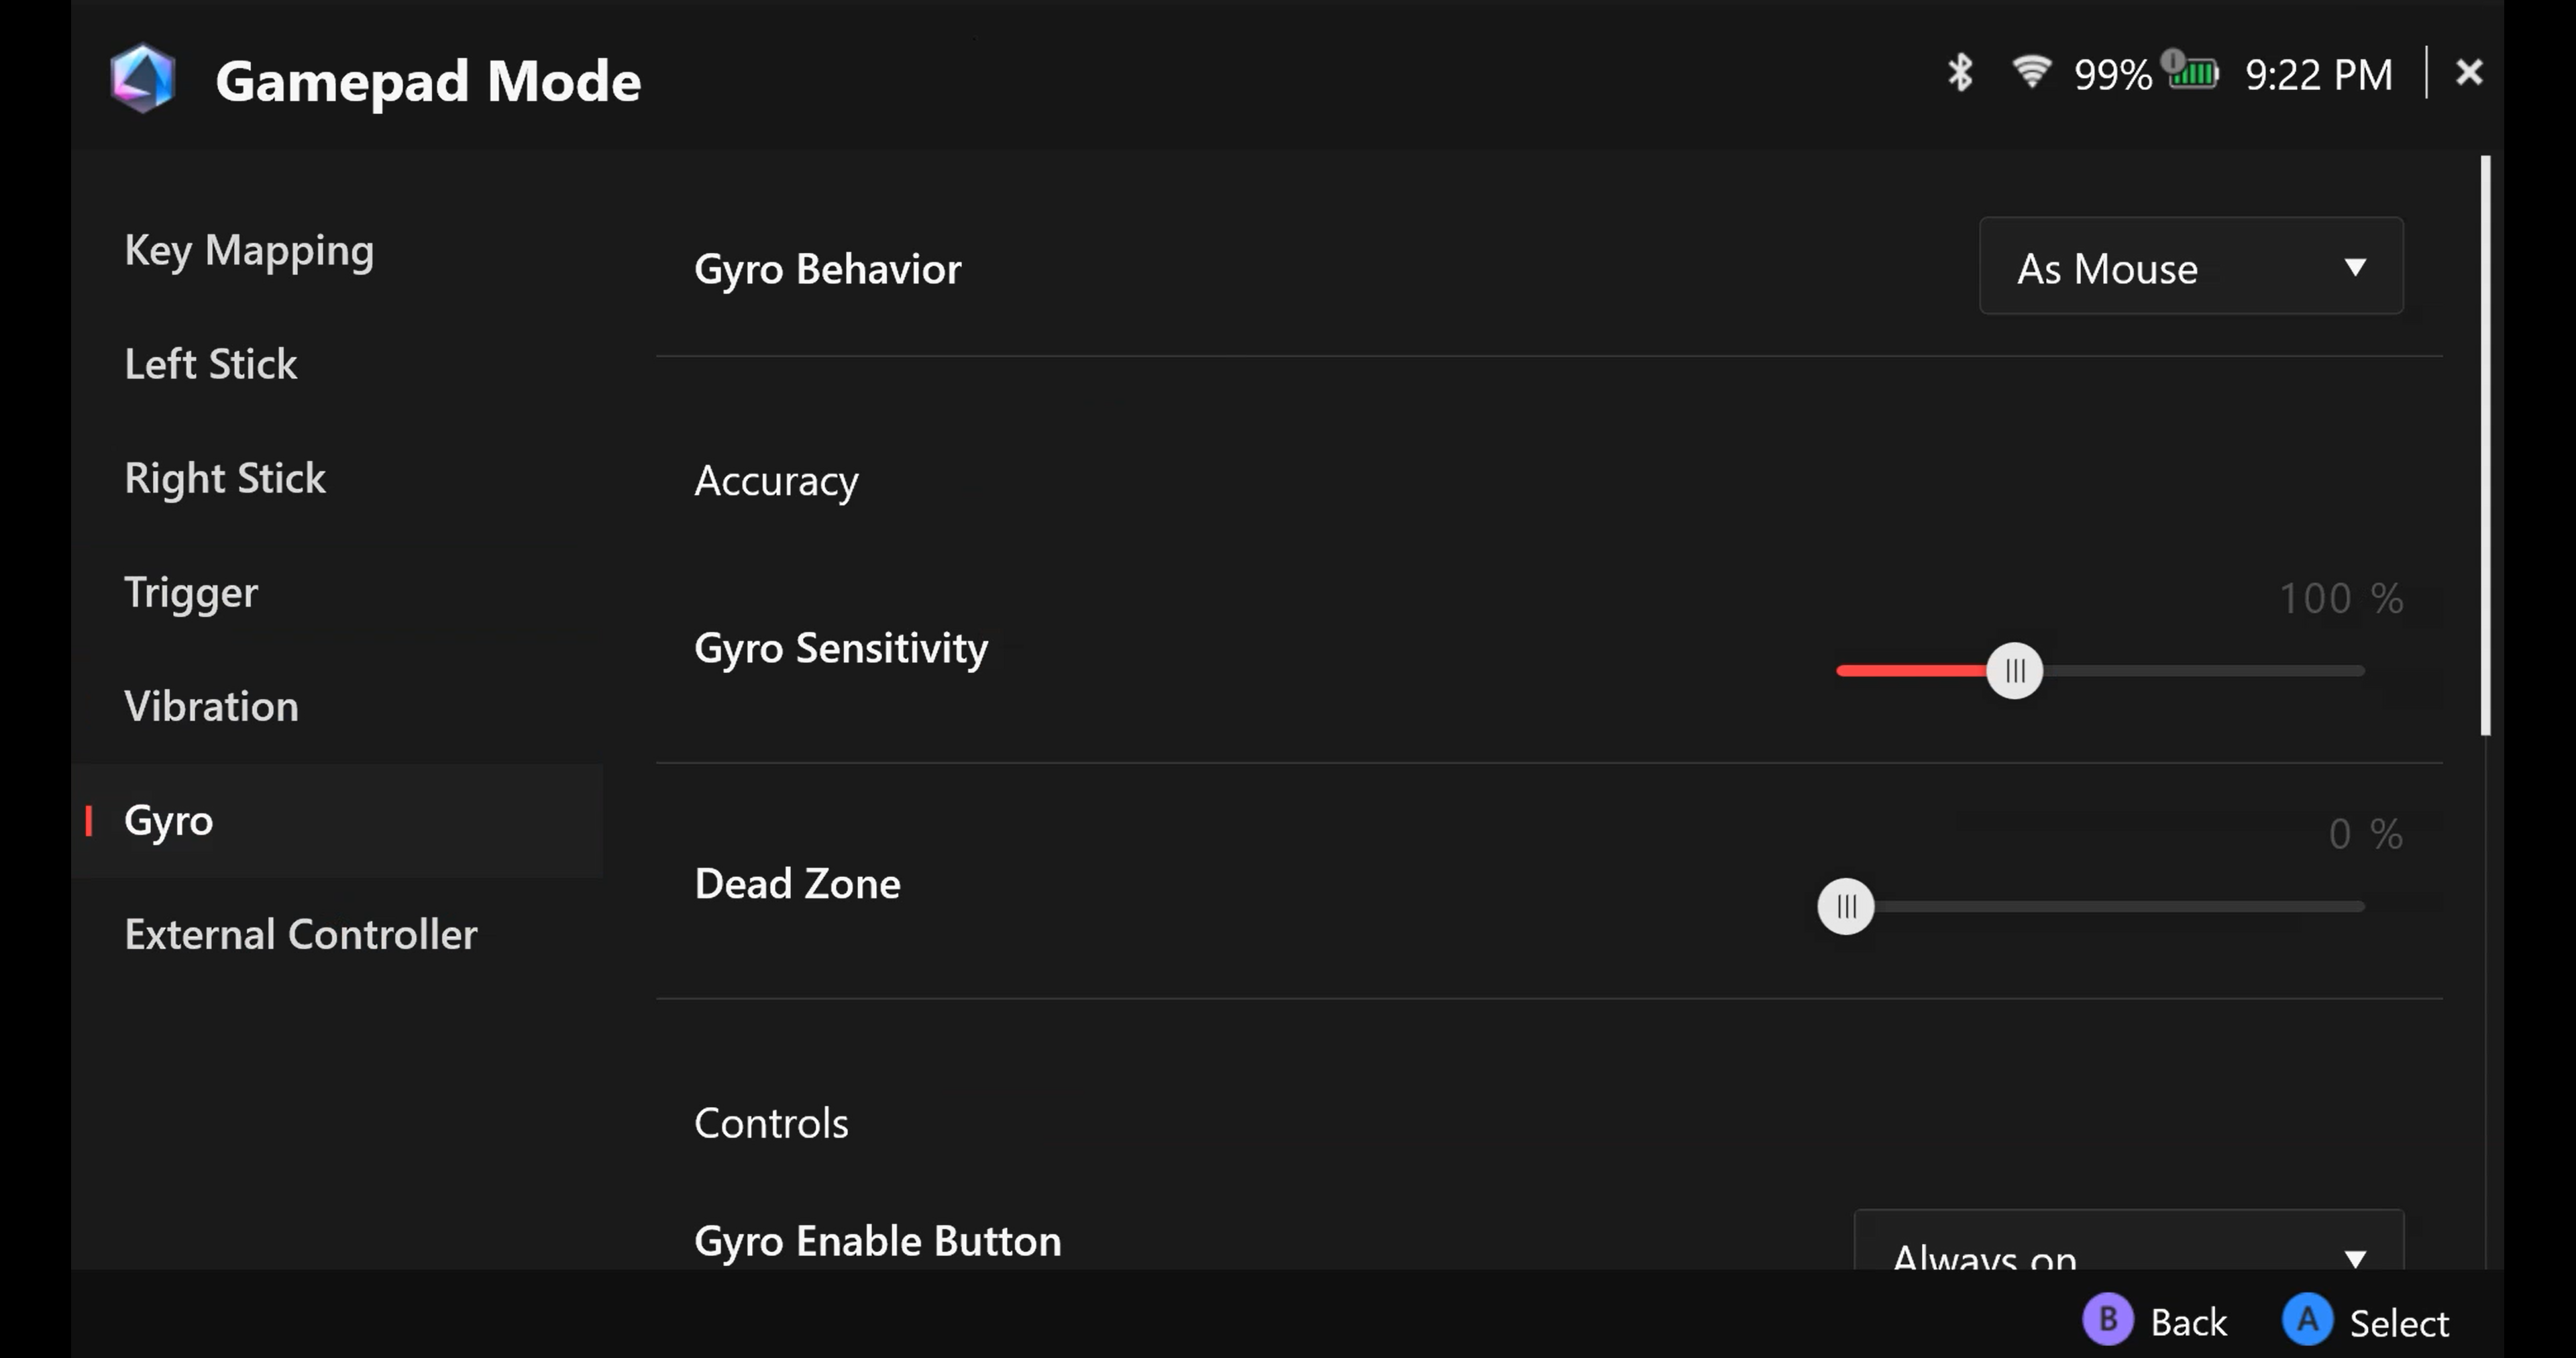Select the Trigger menu item
The image size is (2576, 1358).
coord(191,592)
